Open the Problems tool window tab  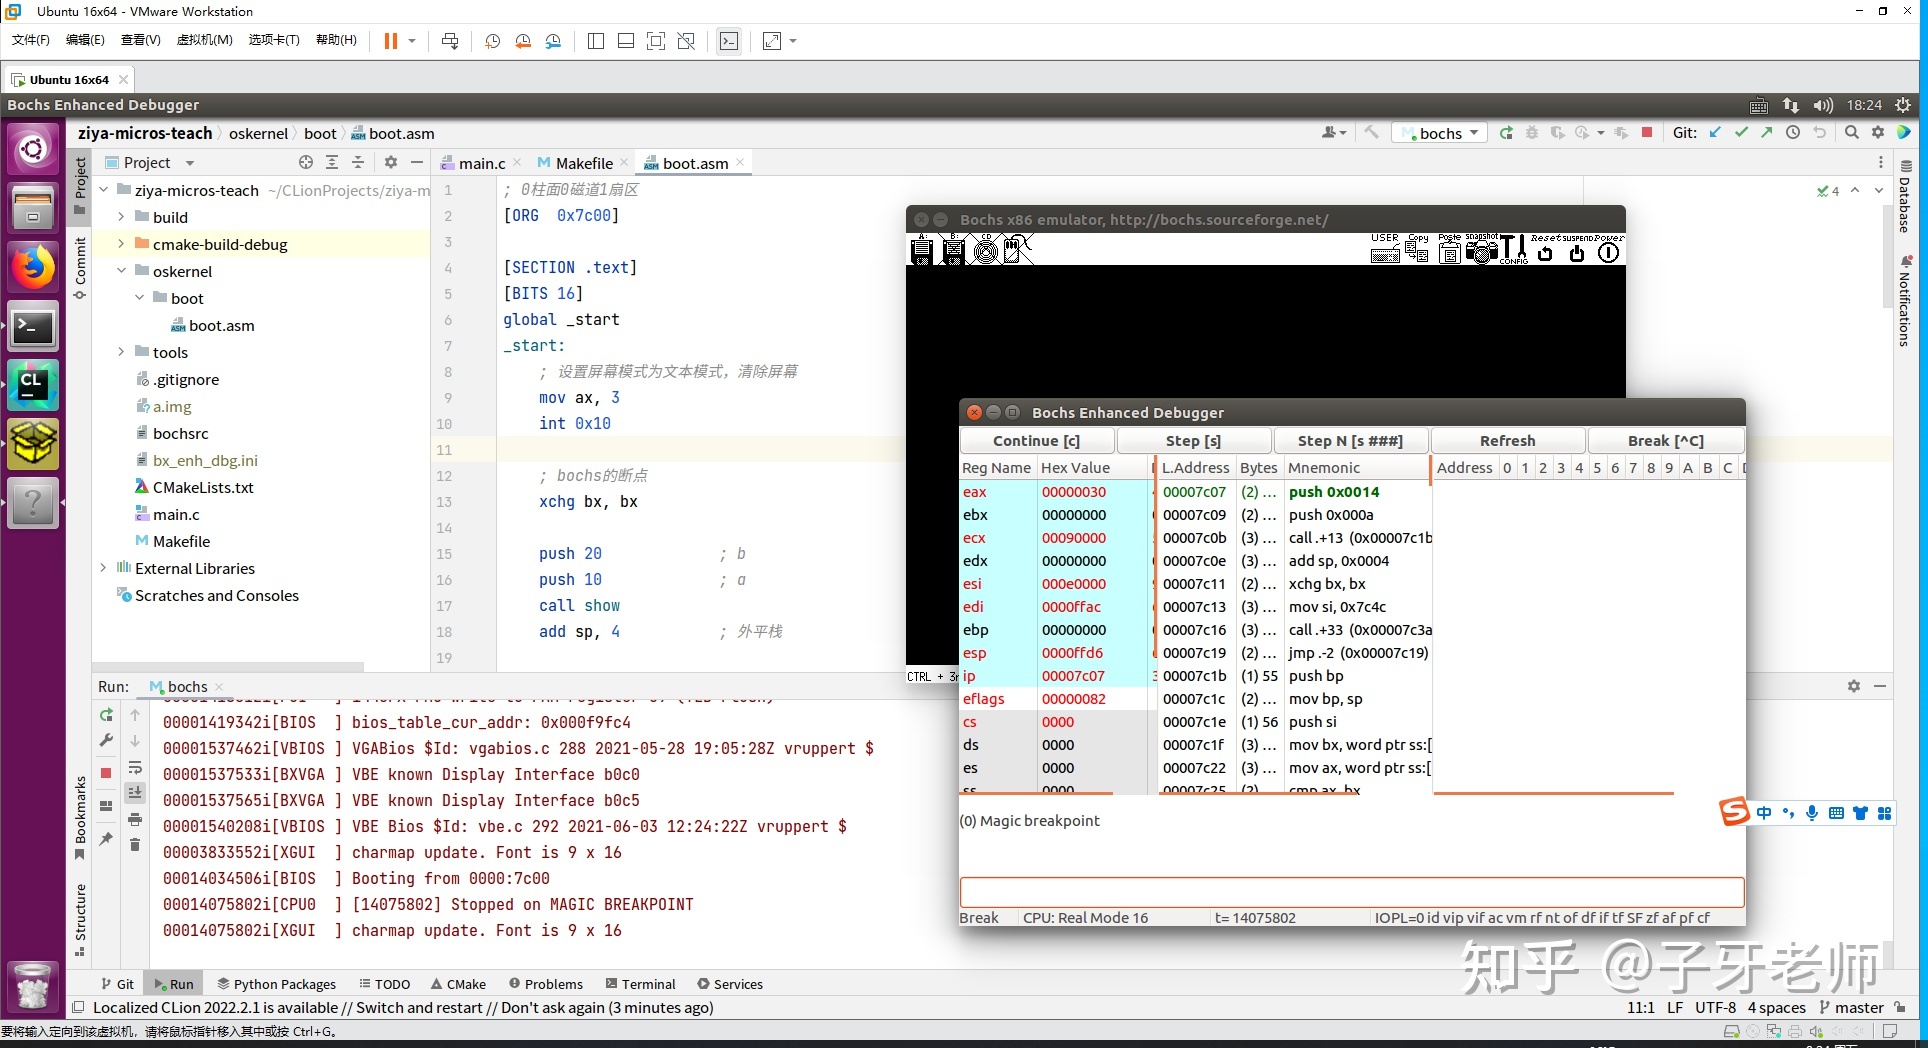(546, 984)
